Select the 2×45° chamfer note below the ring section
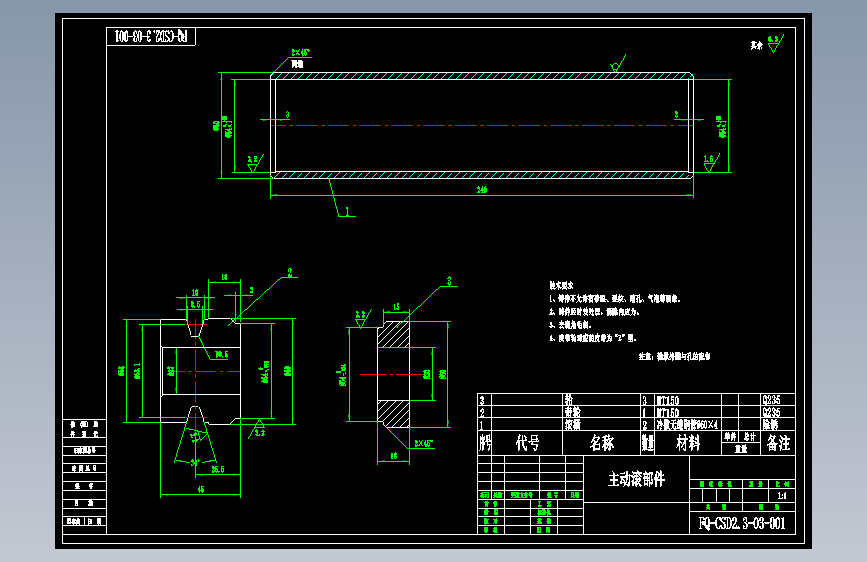Screen dimensions: 867x562 tap(424, 444)
